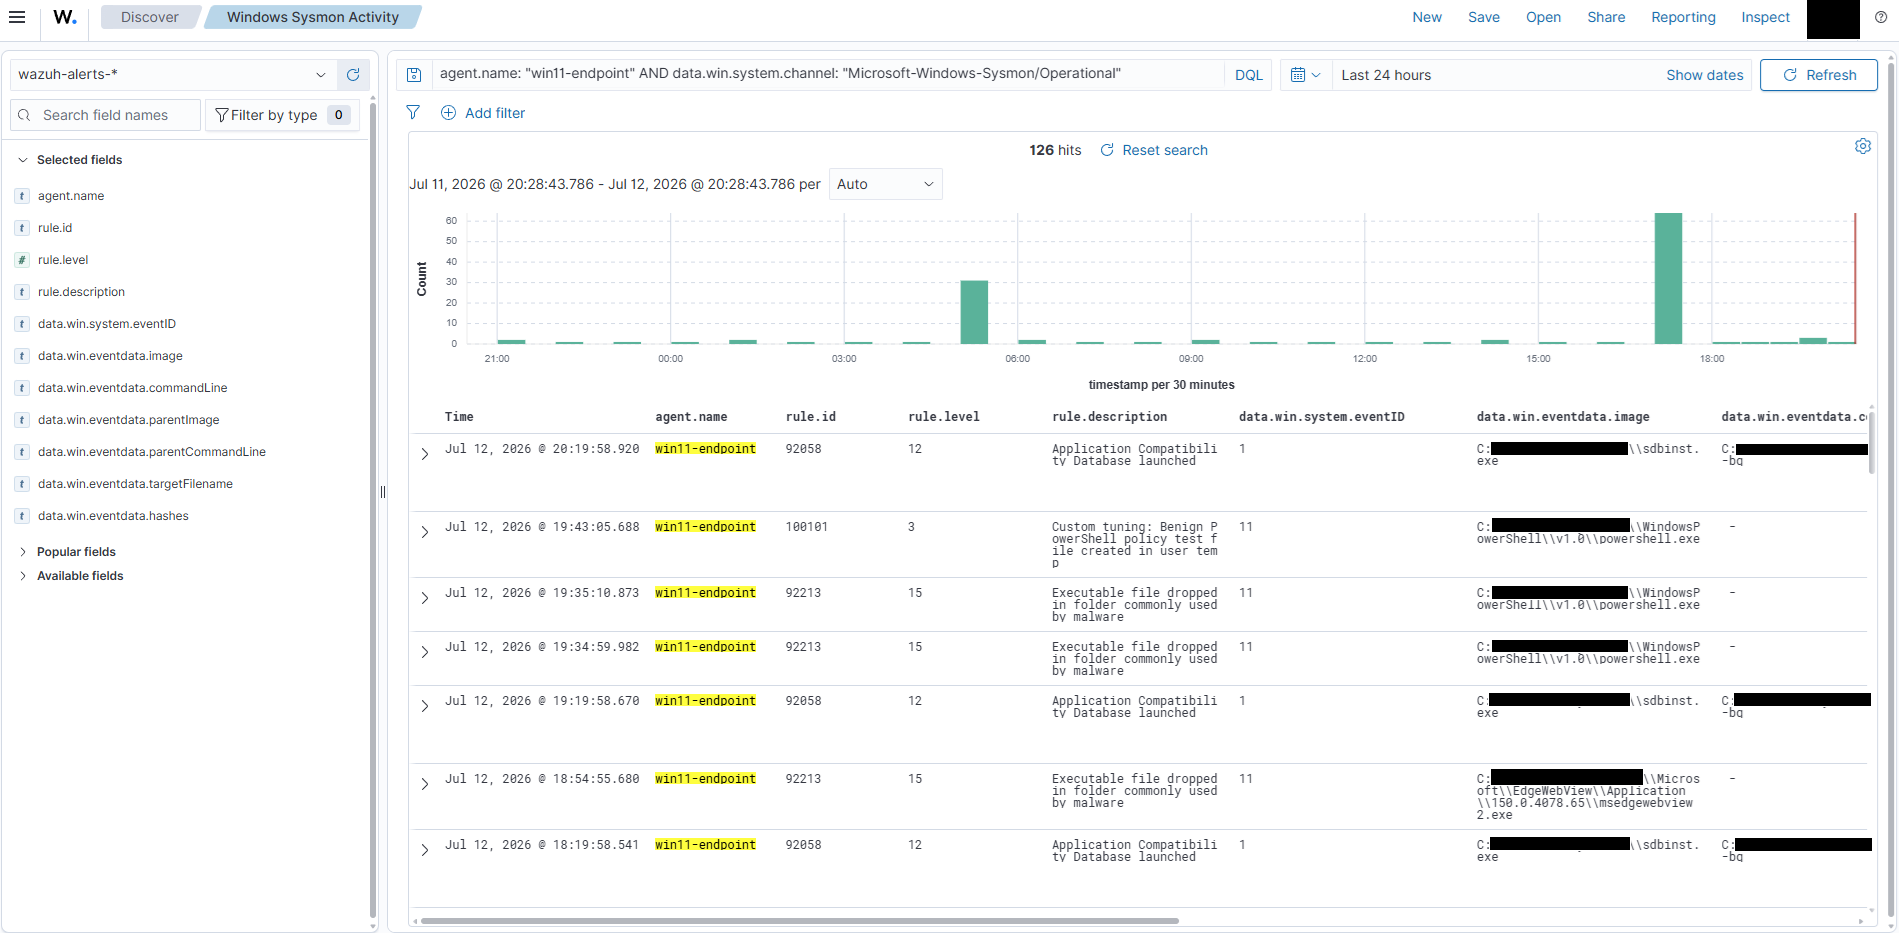Click New in the top menu
The height and width of the screenshot is (933, 1899).
1427,17
